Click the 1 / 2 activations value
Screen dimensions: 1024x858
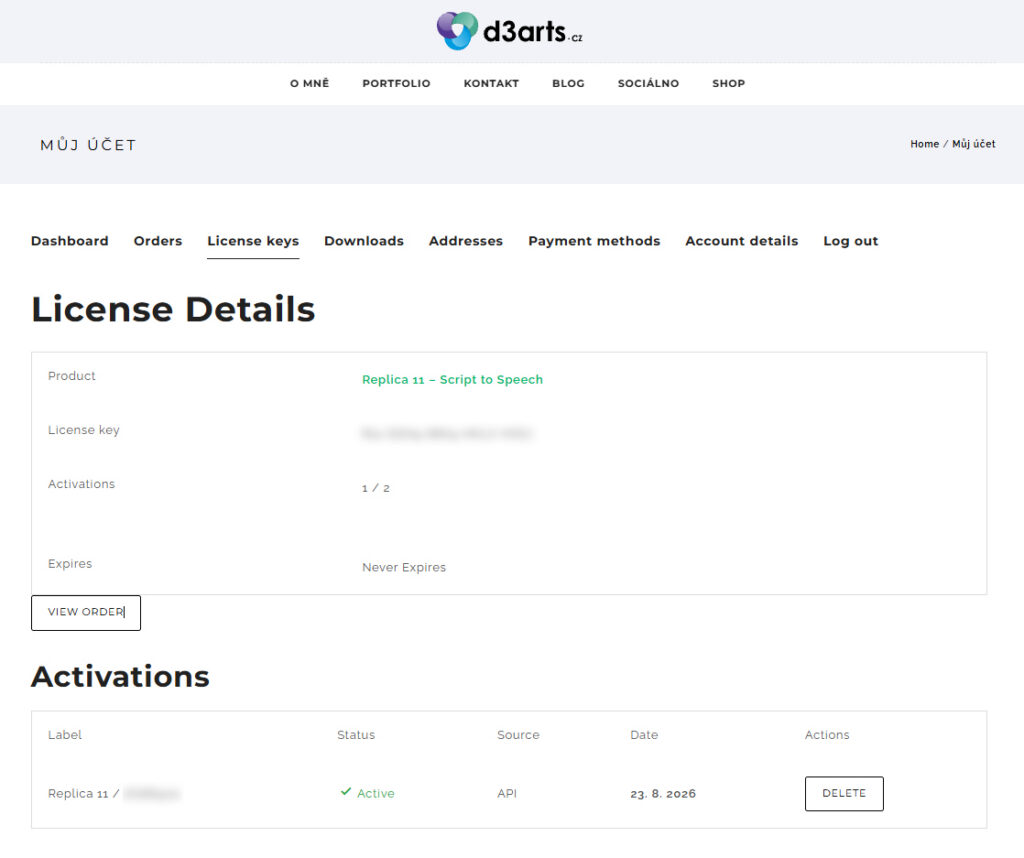[376, 488]
